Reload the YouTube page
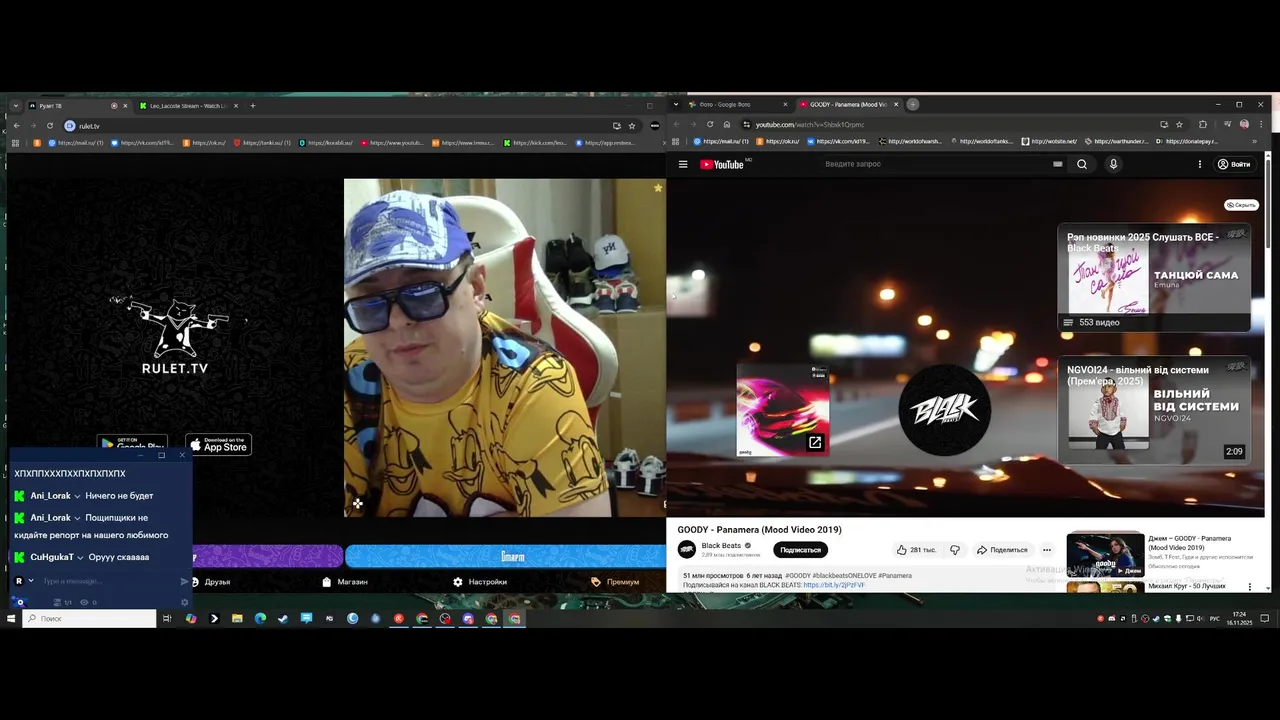The height and width of the screenshot is (720, 1280). point(710,124)
